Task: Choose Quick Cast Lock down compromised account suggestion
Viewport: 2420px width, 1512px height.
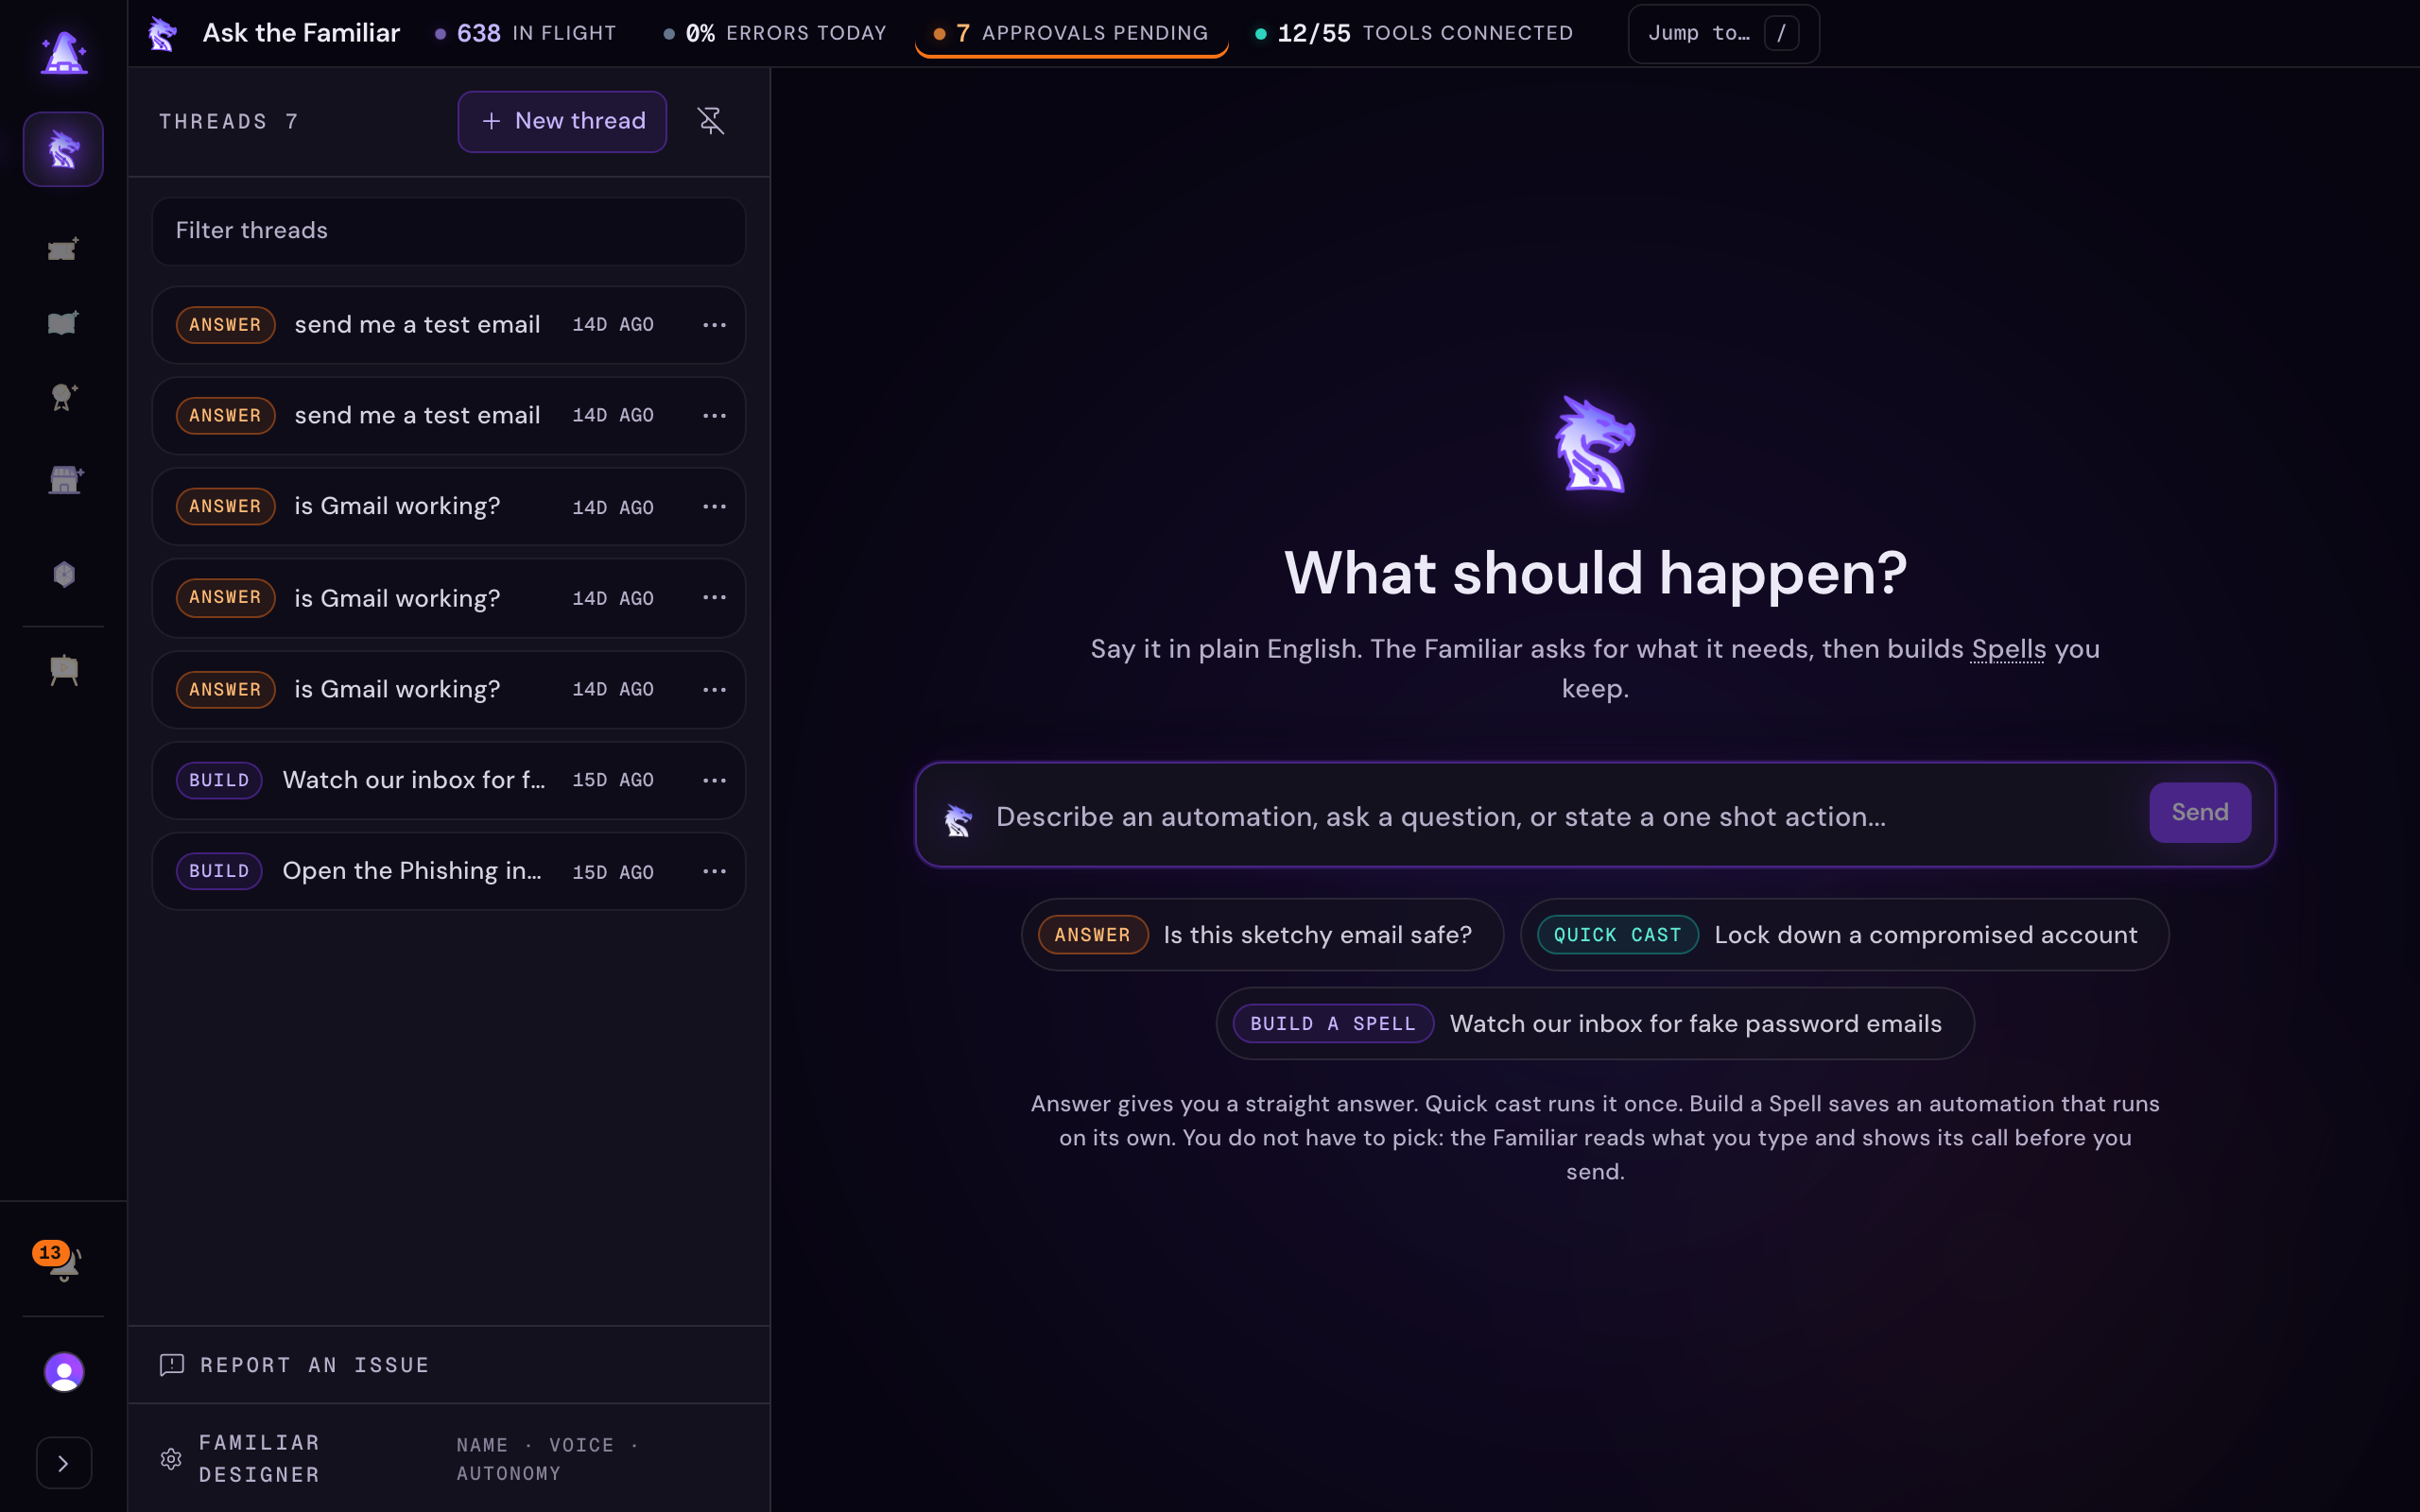Action: [1844, 935]
